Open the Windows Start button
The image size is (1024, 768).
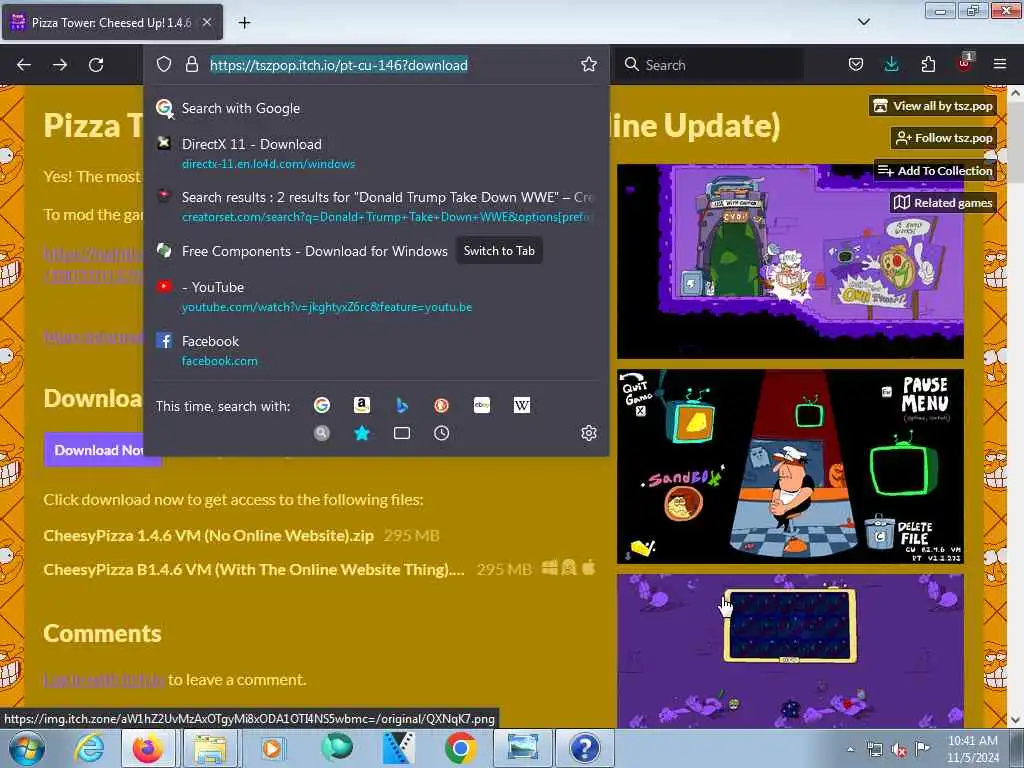click(x=26, y=748)
